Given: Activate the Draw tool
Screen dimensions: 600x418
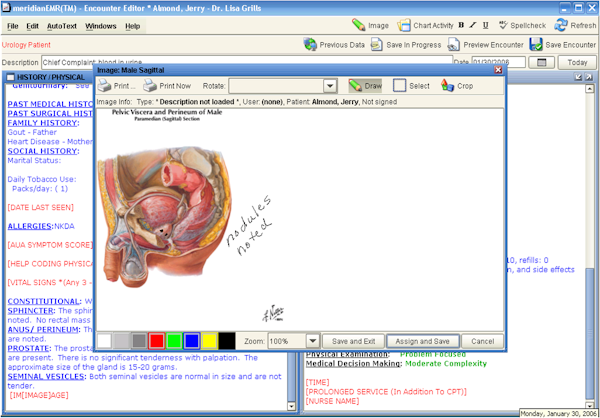Looking at the screenshot, I should point(365,86).
